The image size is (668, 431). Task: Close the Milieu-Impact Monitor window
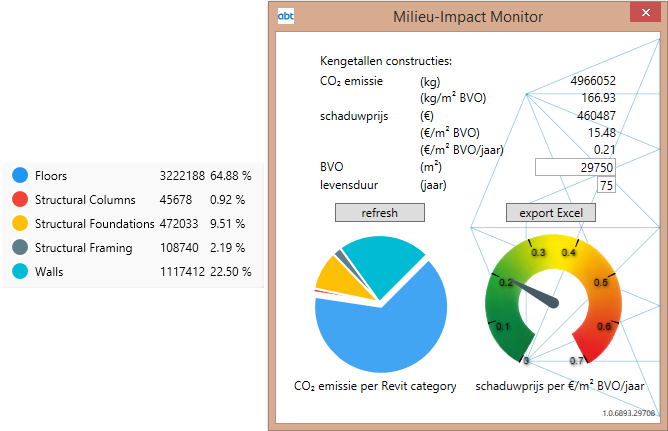pyautogui.click(x=645, y=12)
